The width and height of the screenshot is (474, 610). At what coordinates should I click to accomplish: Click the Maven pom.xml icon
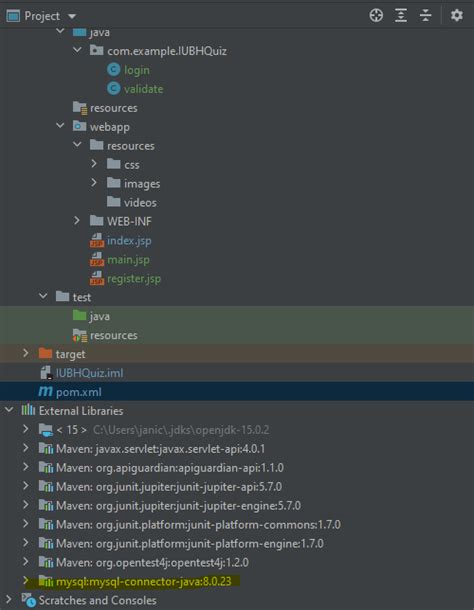pyautogui.click(x=45, y=391)
